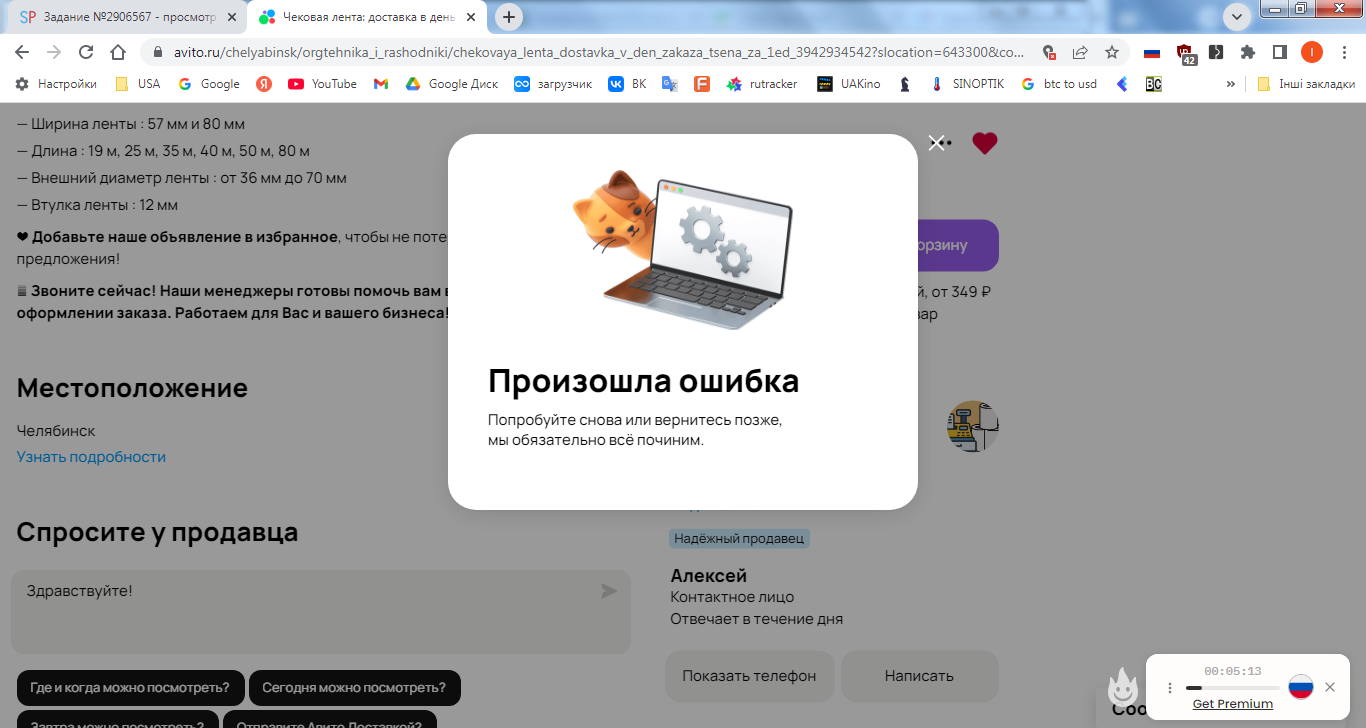Viewport: 1366px width, 728px height.
Task: Open the загрузчик bookmark
Action: [553, 84]
